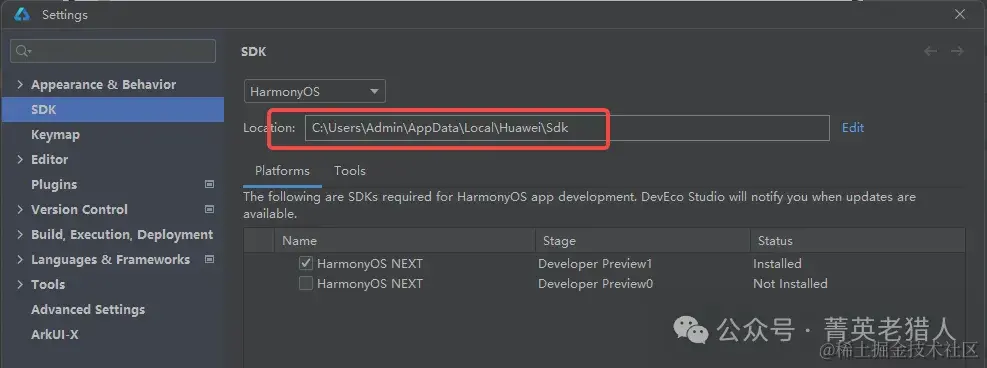Expand the Editor settings section
This screenshot has width=987, height=368.
click(21, 159)
